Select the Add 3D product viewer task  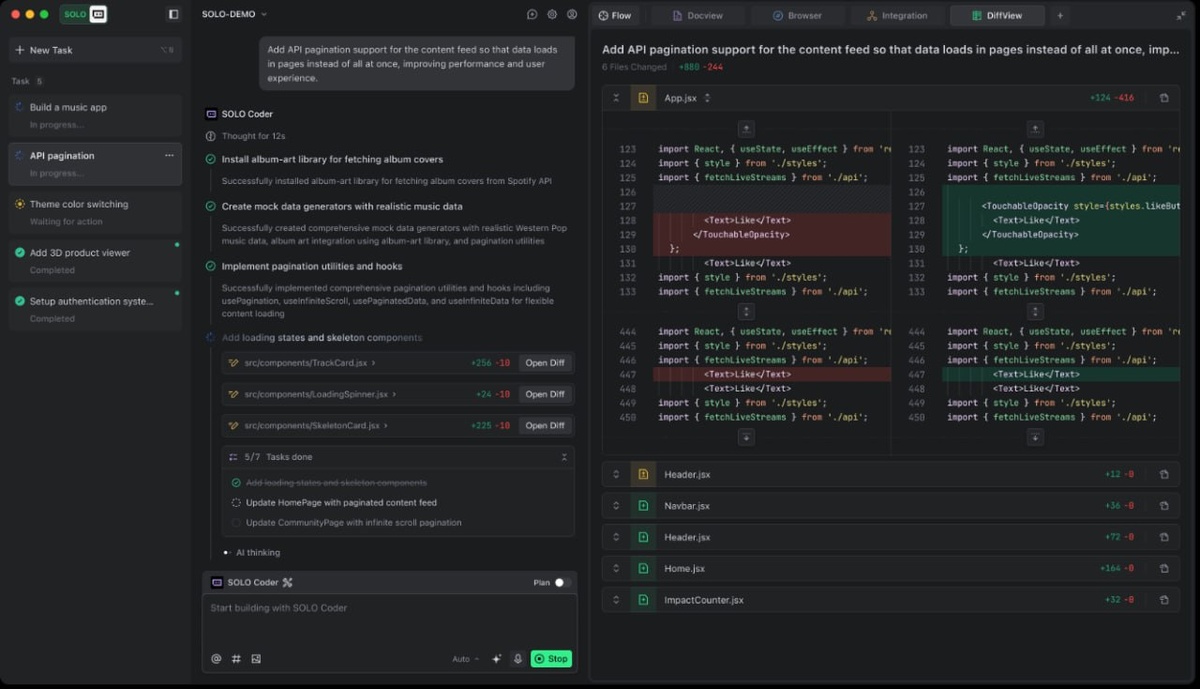click(95, 261)
